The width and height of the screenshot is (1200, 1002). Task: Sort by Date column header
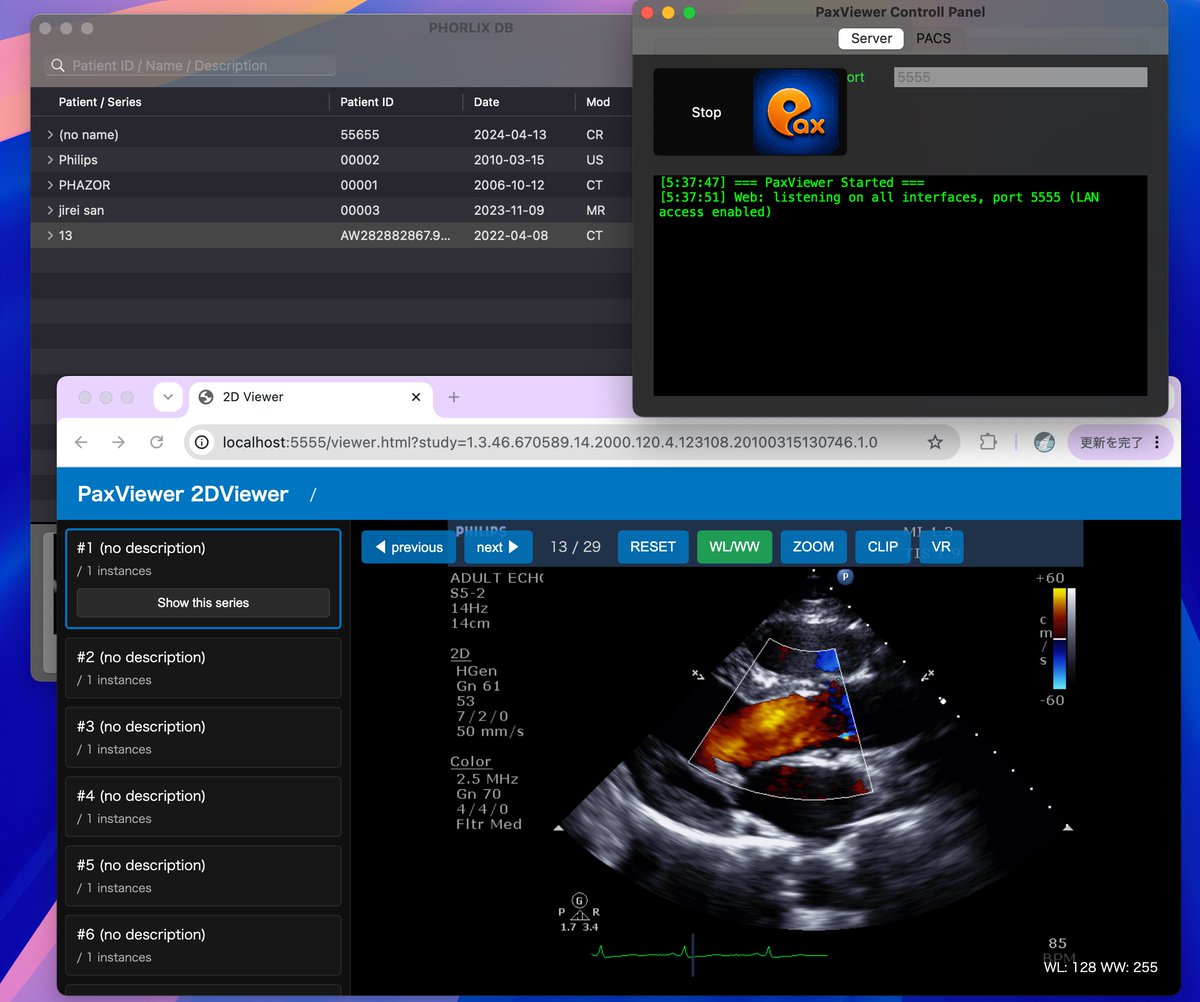click(486, 102)
